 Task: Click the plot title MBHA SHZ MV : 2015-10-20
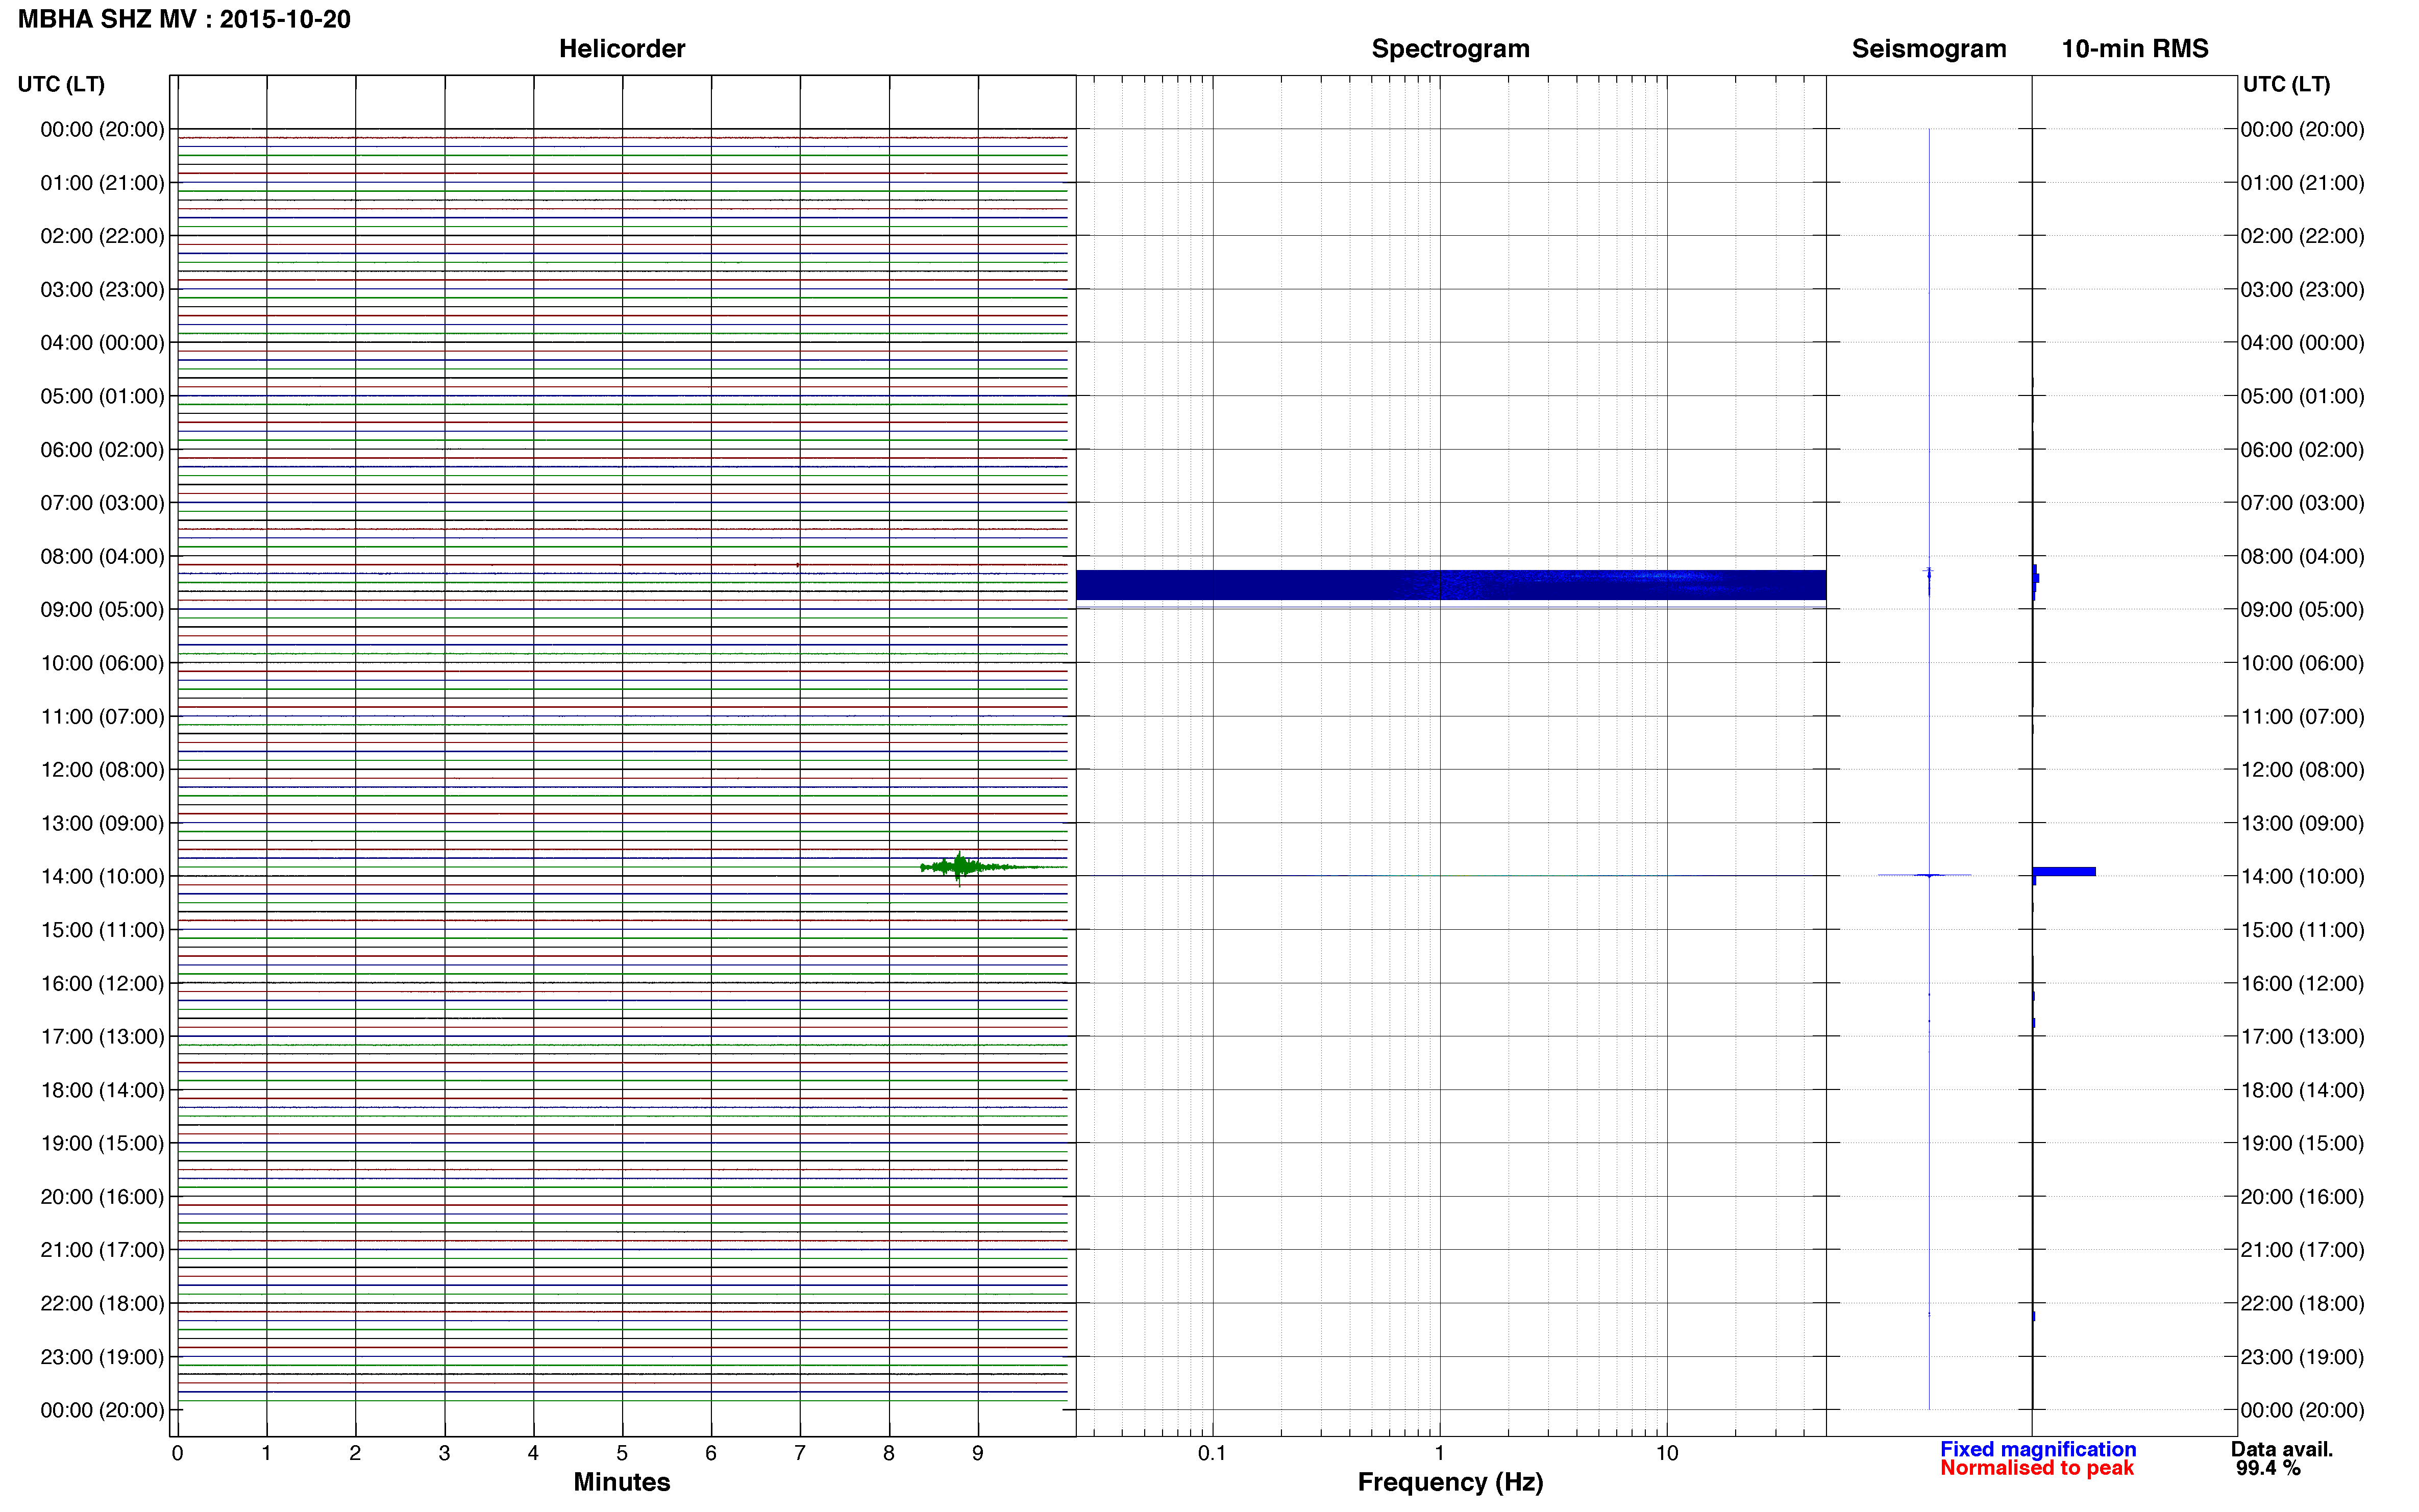pos(184,19)
